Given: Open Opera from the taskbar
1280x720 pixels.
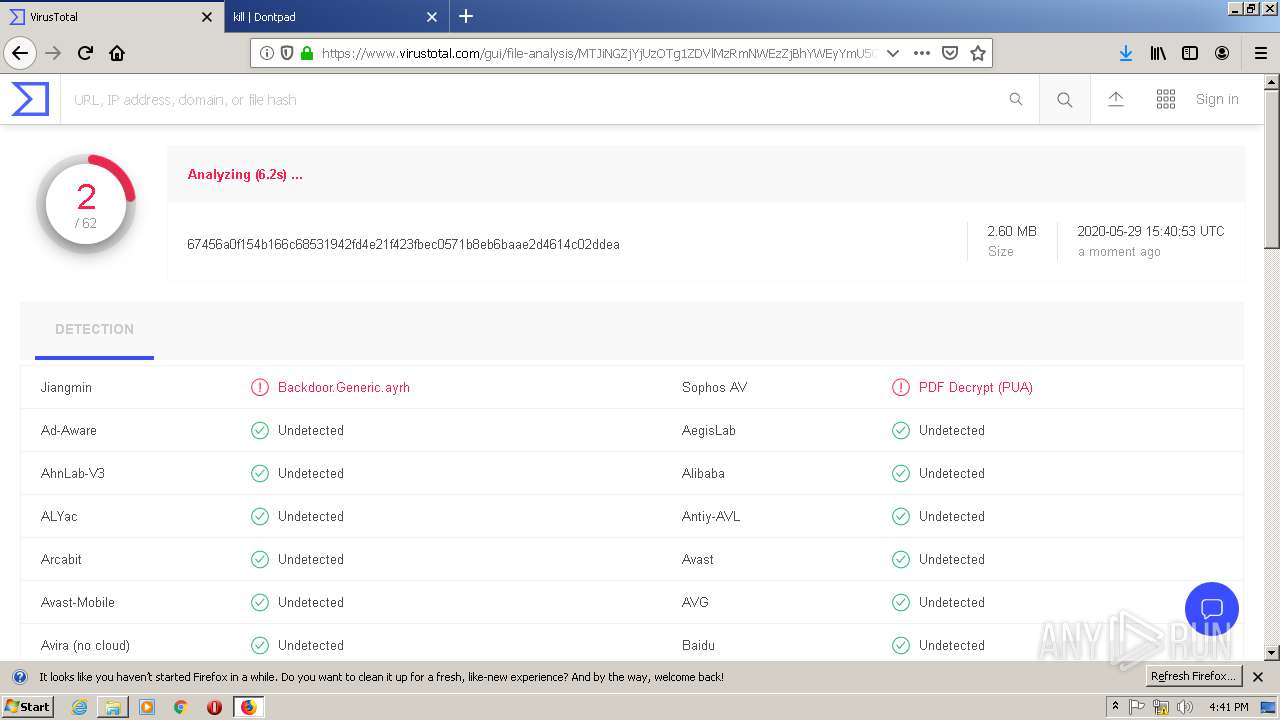Looking at the screenshot, I should point(214,707).
